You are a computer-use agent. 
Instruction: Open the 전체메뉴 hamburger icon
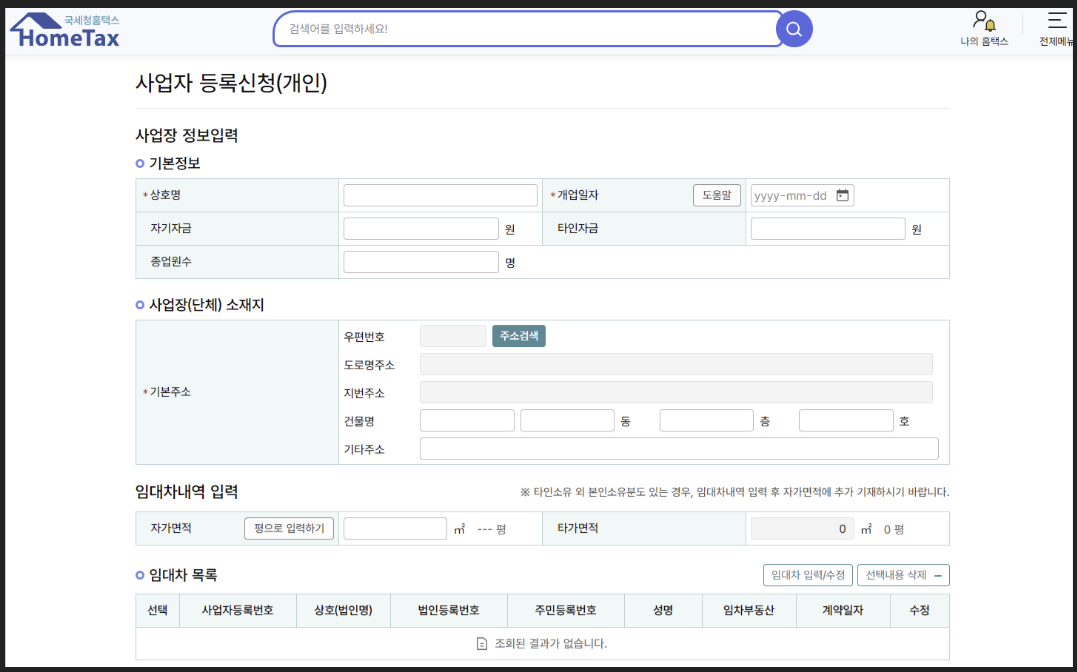click(x=1056, y=20)
